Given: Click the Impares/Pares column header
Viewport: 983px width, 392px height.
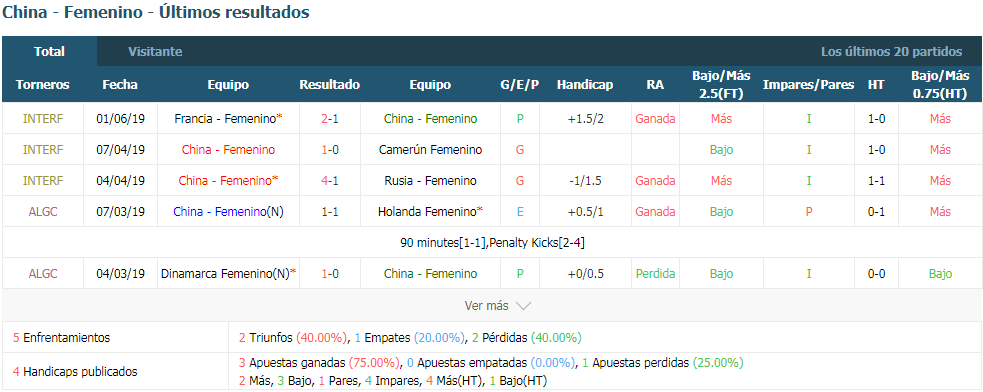Looking at the screenshot, I should coord(808,85).
